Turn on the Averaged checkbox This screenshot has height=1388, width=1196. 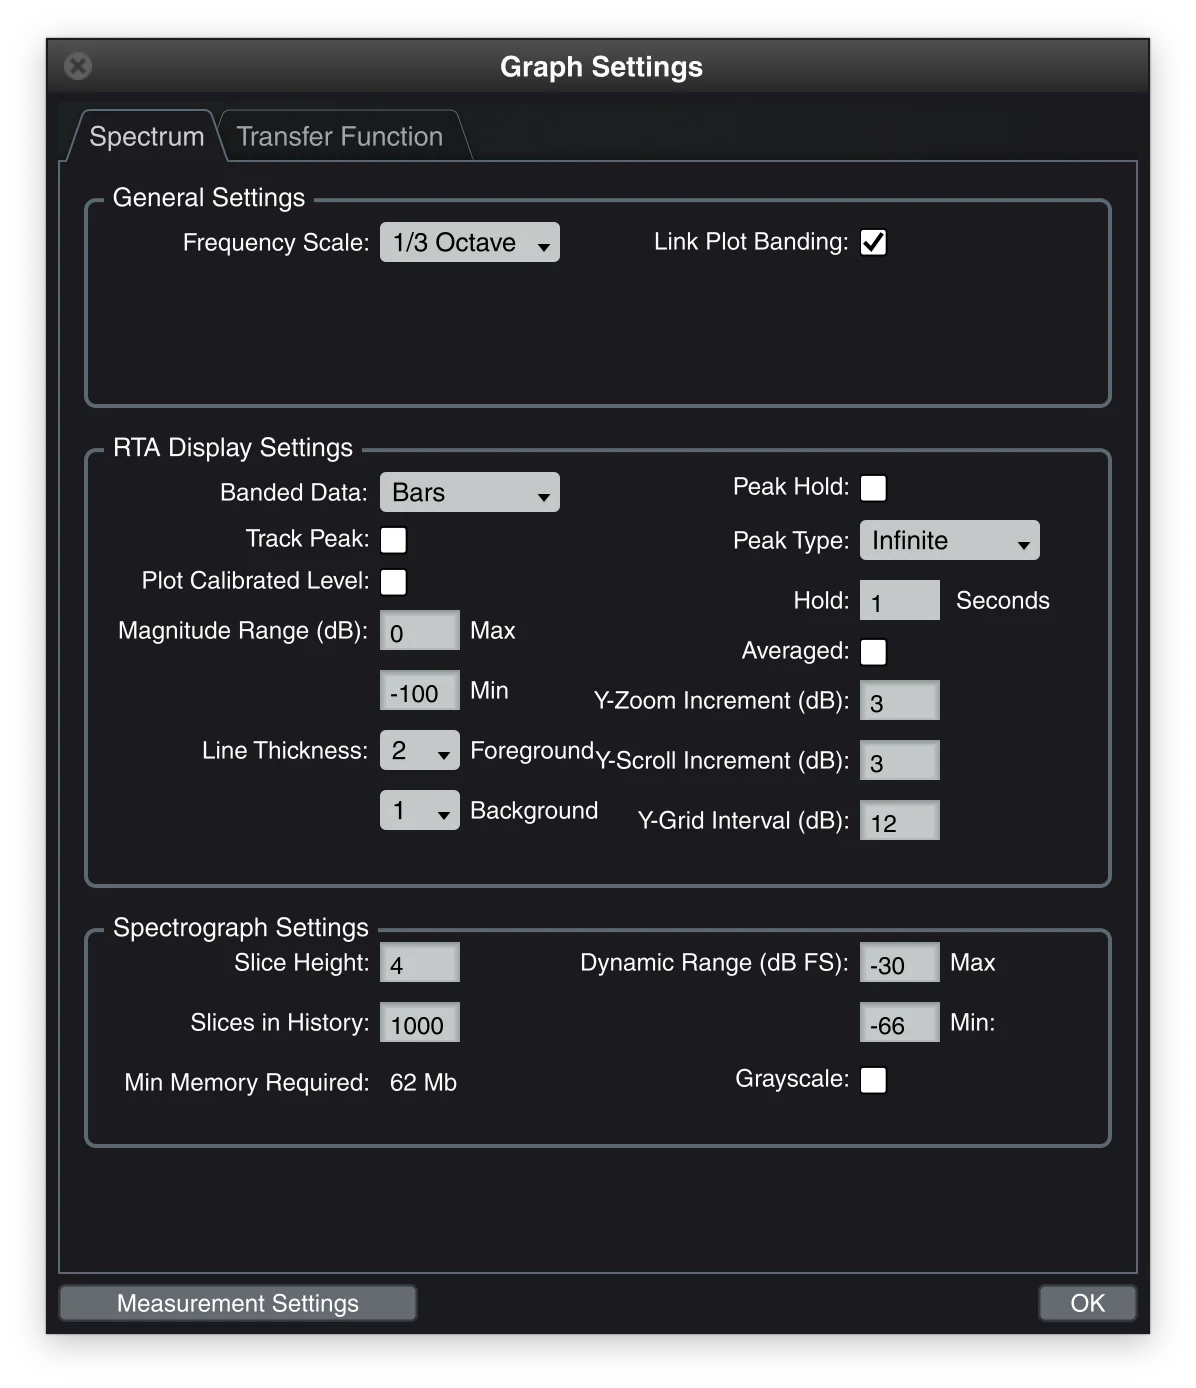pyautogui.click(x=873, y=652)
